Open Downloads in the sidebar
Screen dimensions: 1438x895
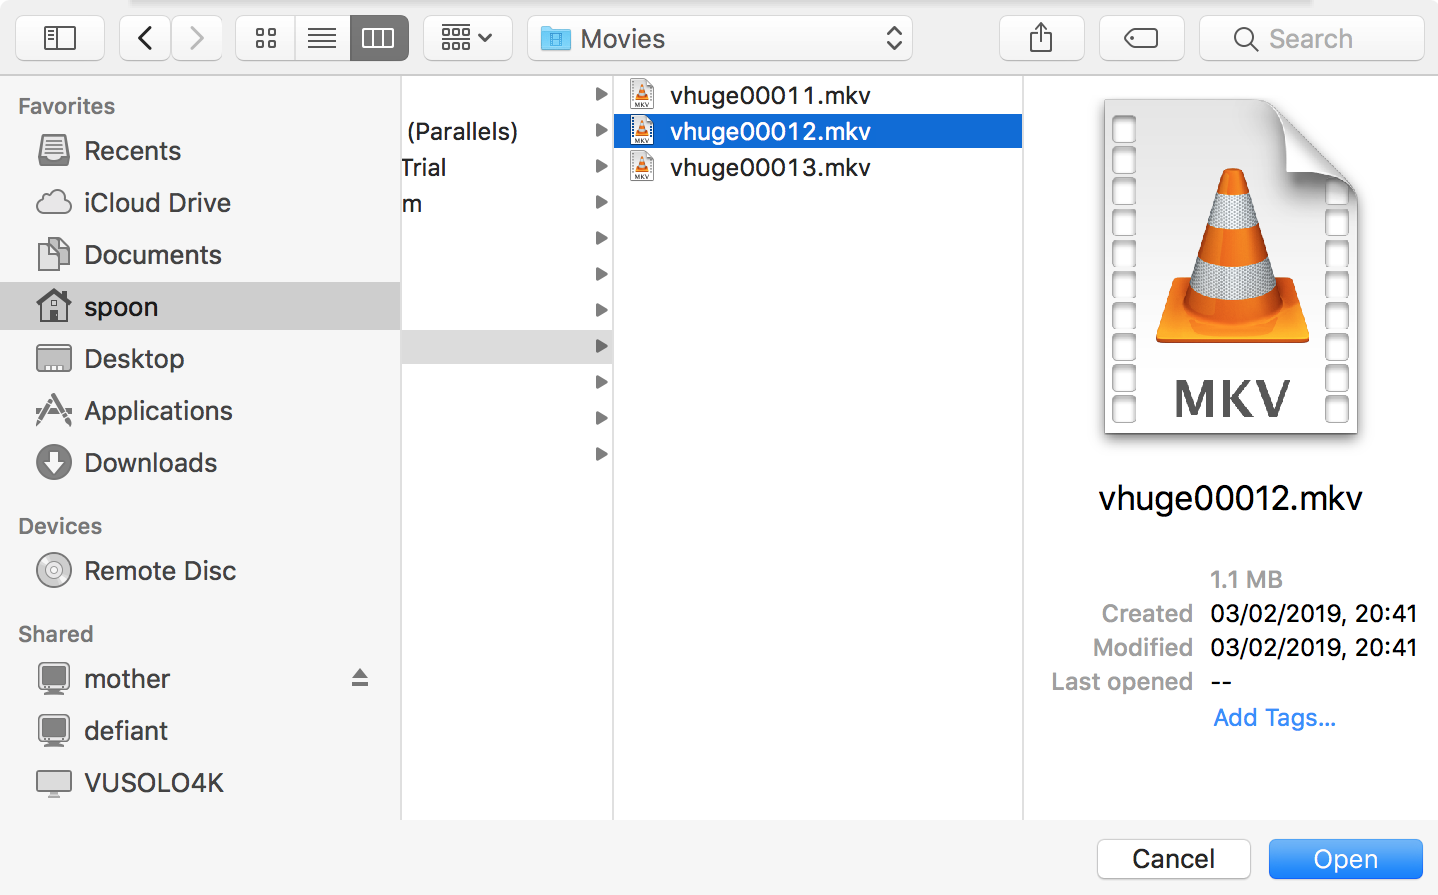click(200, 463)
